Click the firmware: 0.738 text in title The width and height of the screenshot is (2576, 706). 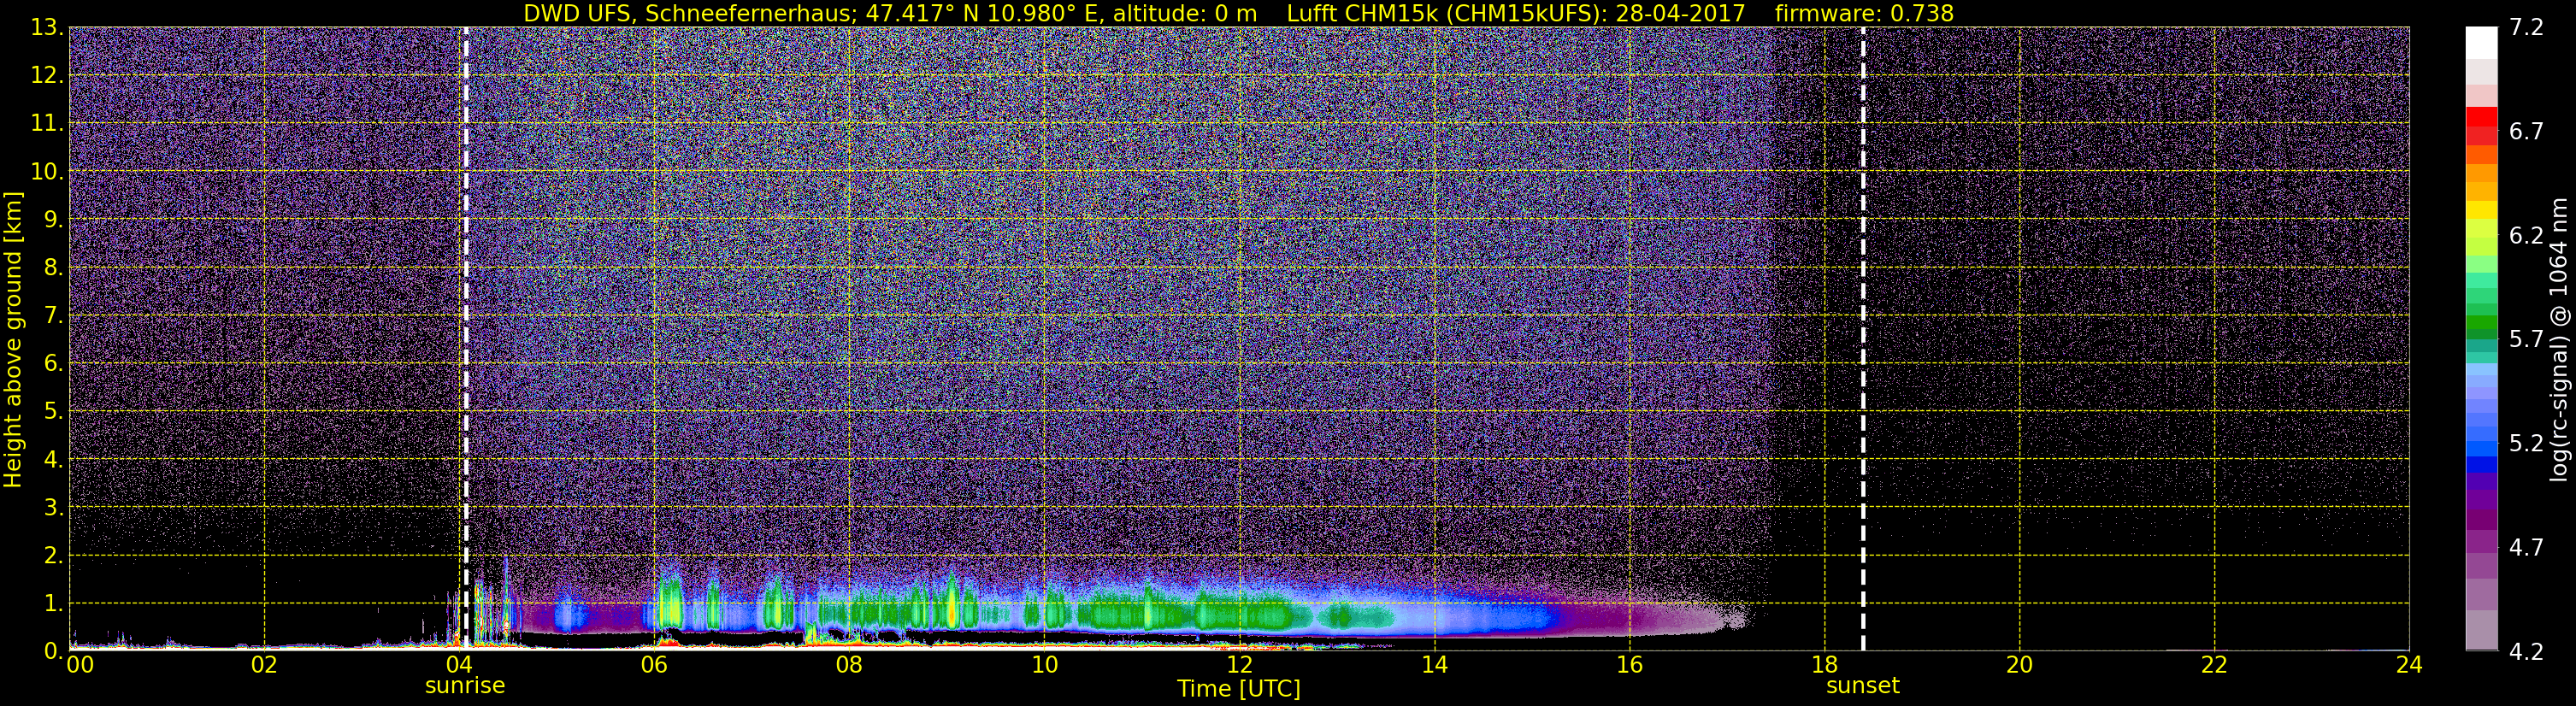pos(1864,13)
